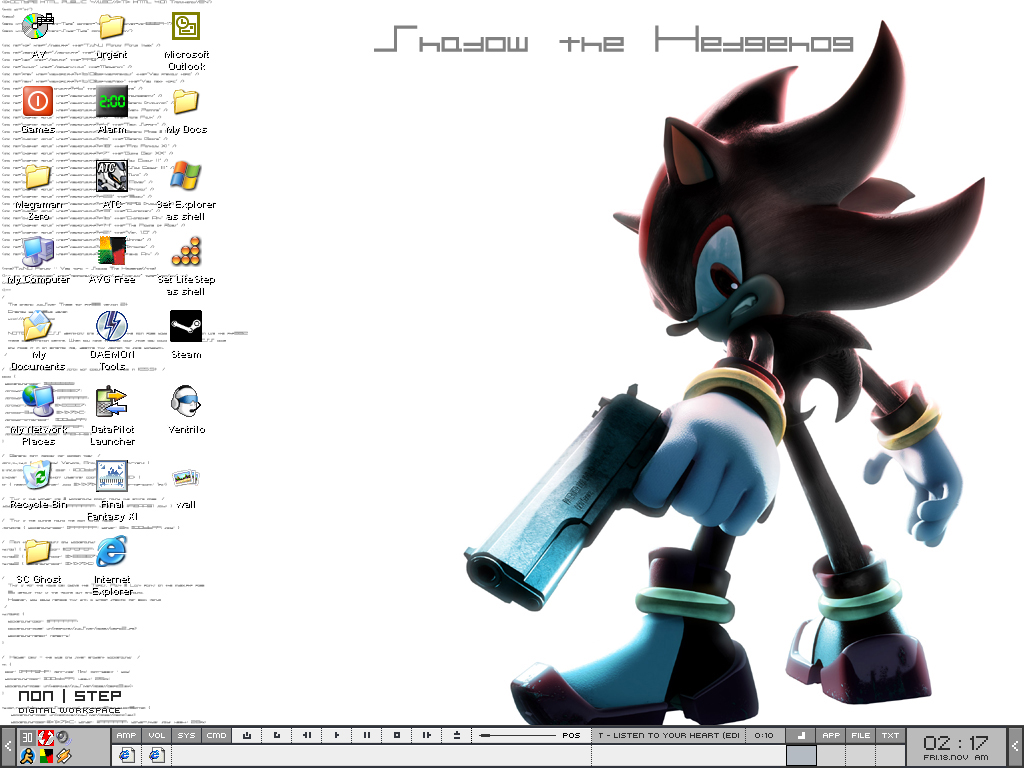1024x768 pixels.
Task: Open the APP menu button
Action: [831, 735]
